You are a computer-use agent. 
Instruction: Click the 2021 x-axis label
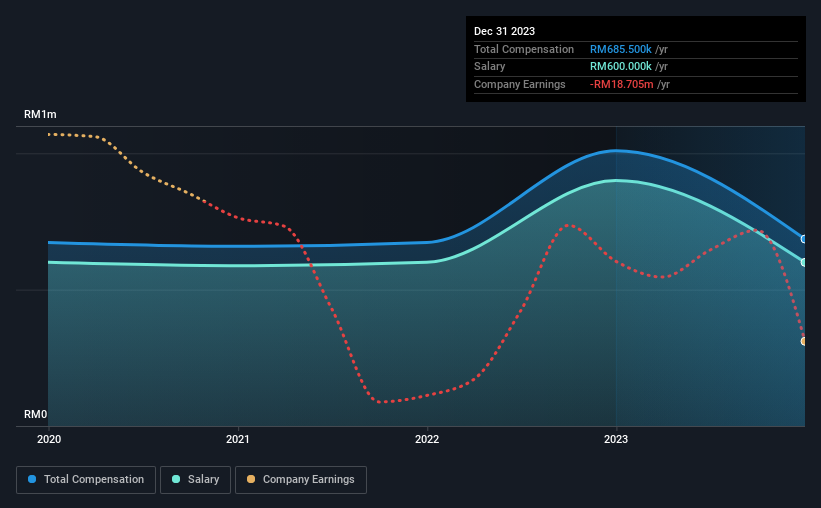(x=238, y=439)
